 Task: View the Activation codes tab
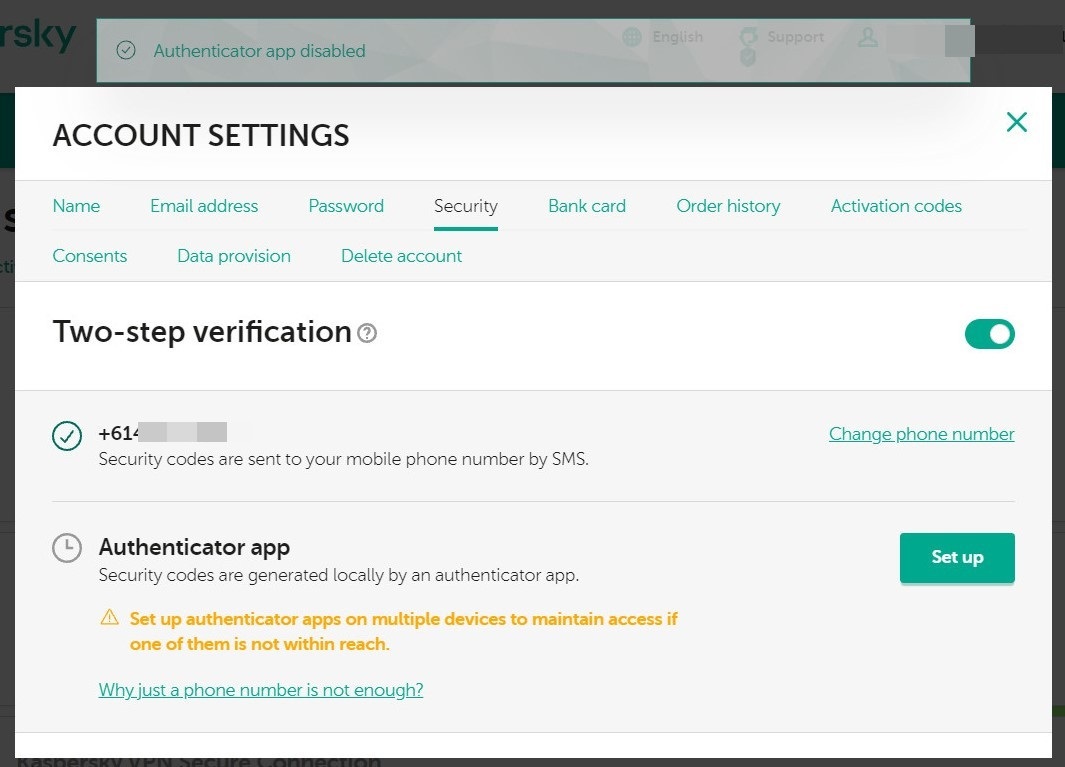coord(896,206)
